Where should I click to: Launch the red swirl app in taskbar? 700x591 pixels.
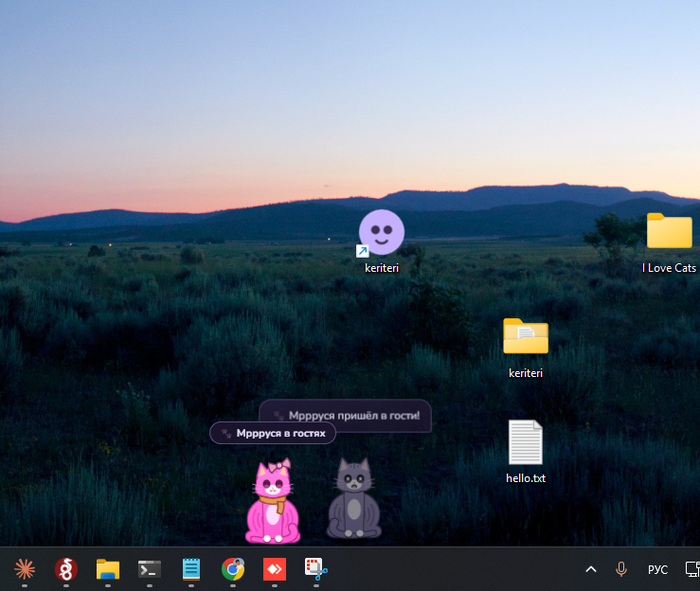coord(66,569)
